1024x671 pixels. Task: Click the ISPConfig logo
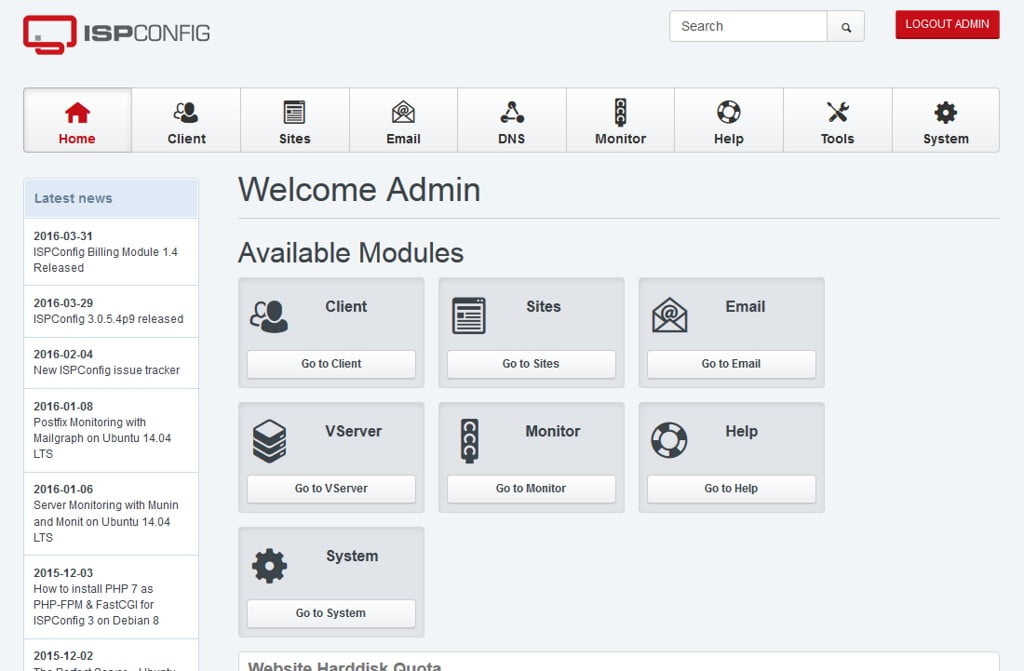[116, 33]
